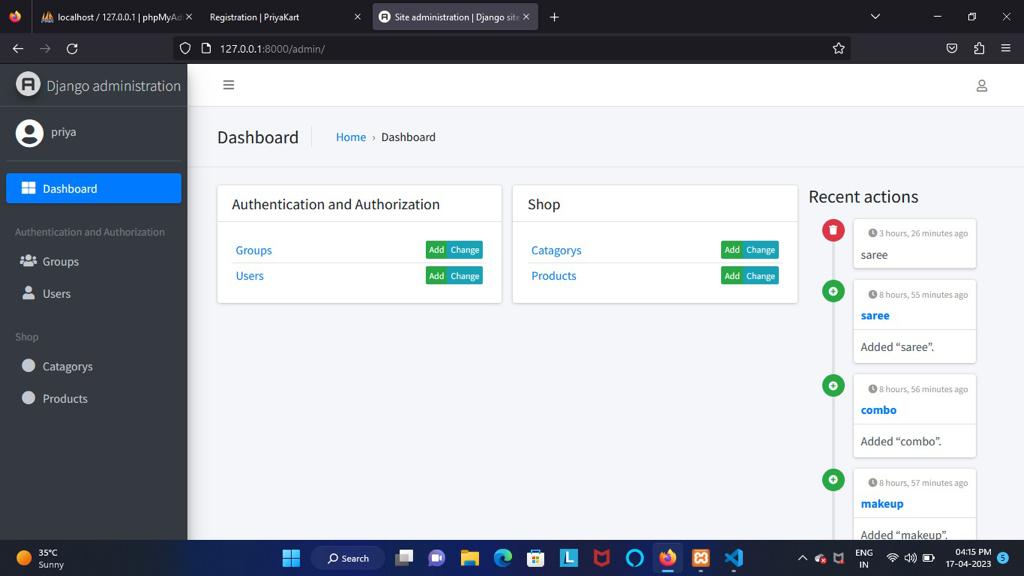1024x576 pixels.
Task: Open Groups via the people icon in sidebar
Action: [x=29, y=261]
